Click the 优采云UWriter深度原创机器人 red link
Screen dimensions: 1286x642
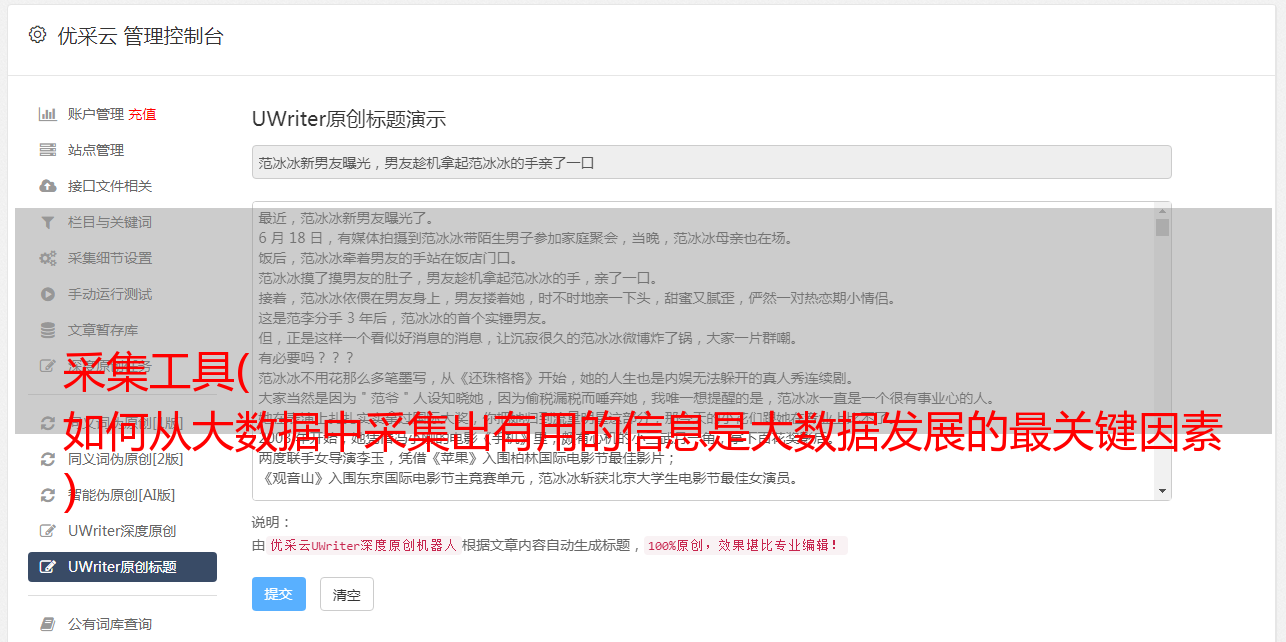tap(363, 546)
